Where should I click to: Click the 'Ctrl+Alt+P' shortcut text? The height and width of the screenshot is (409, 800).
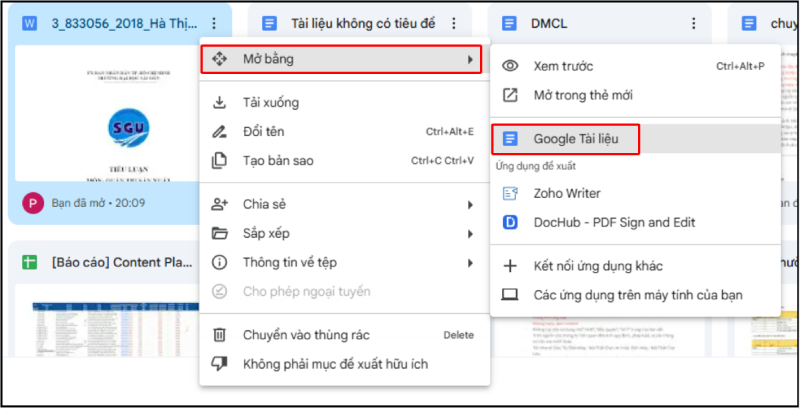(x=740, y=66)
